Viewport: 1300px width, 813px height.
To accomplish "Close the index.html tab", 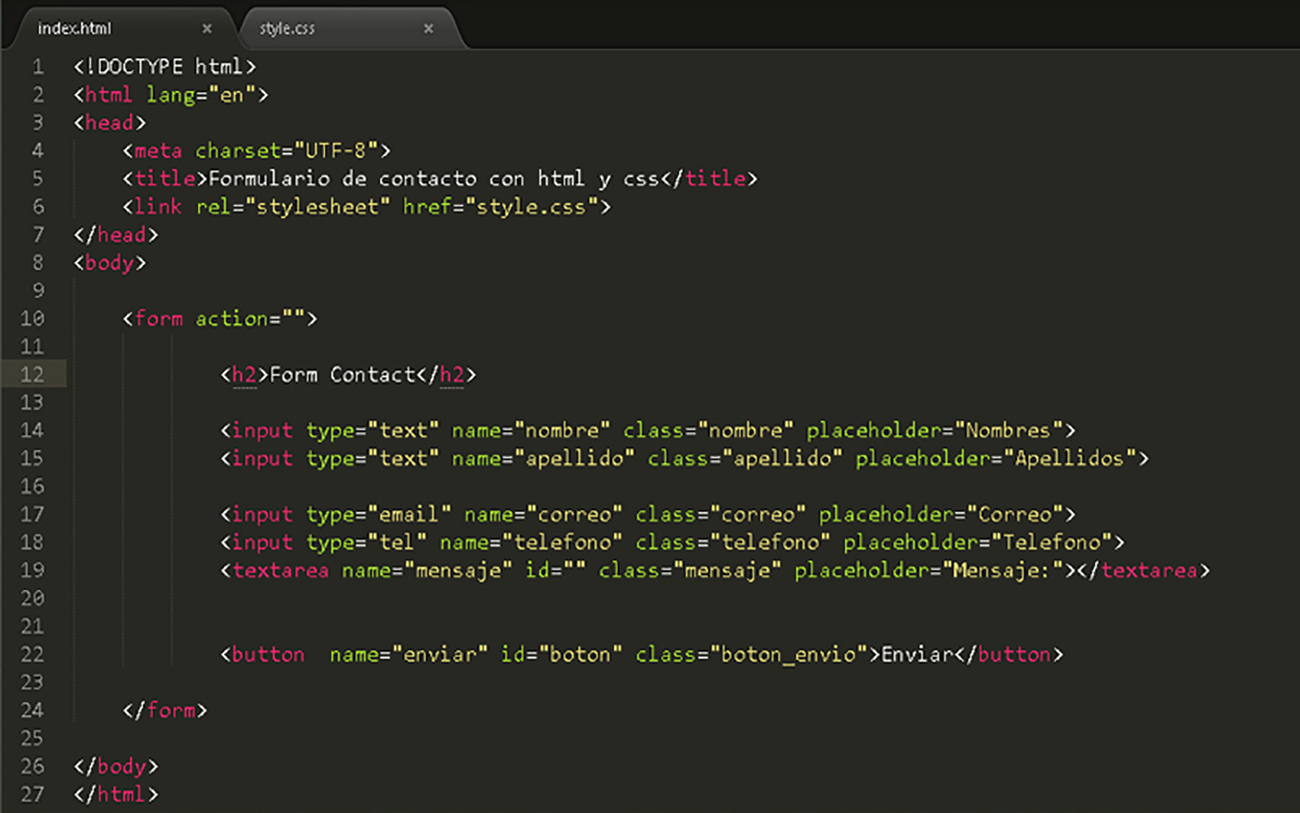I will (x=207, y=29).
